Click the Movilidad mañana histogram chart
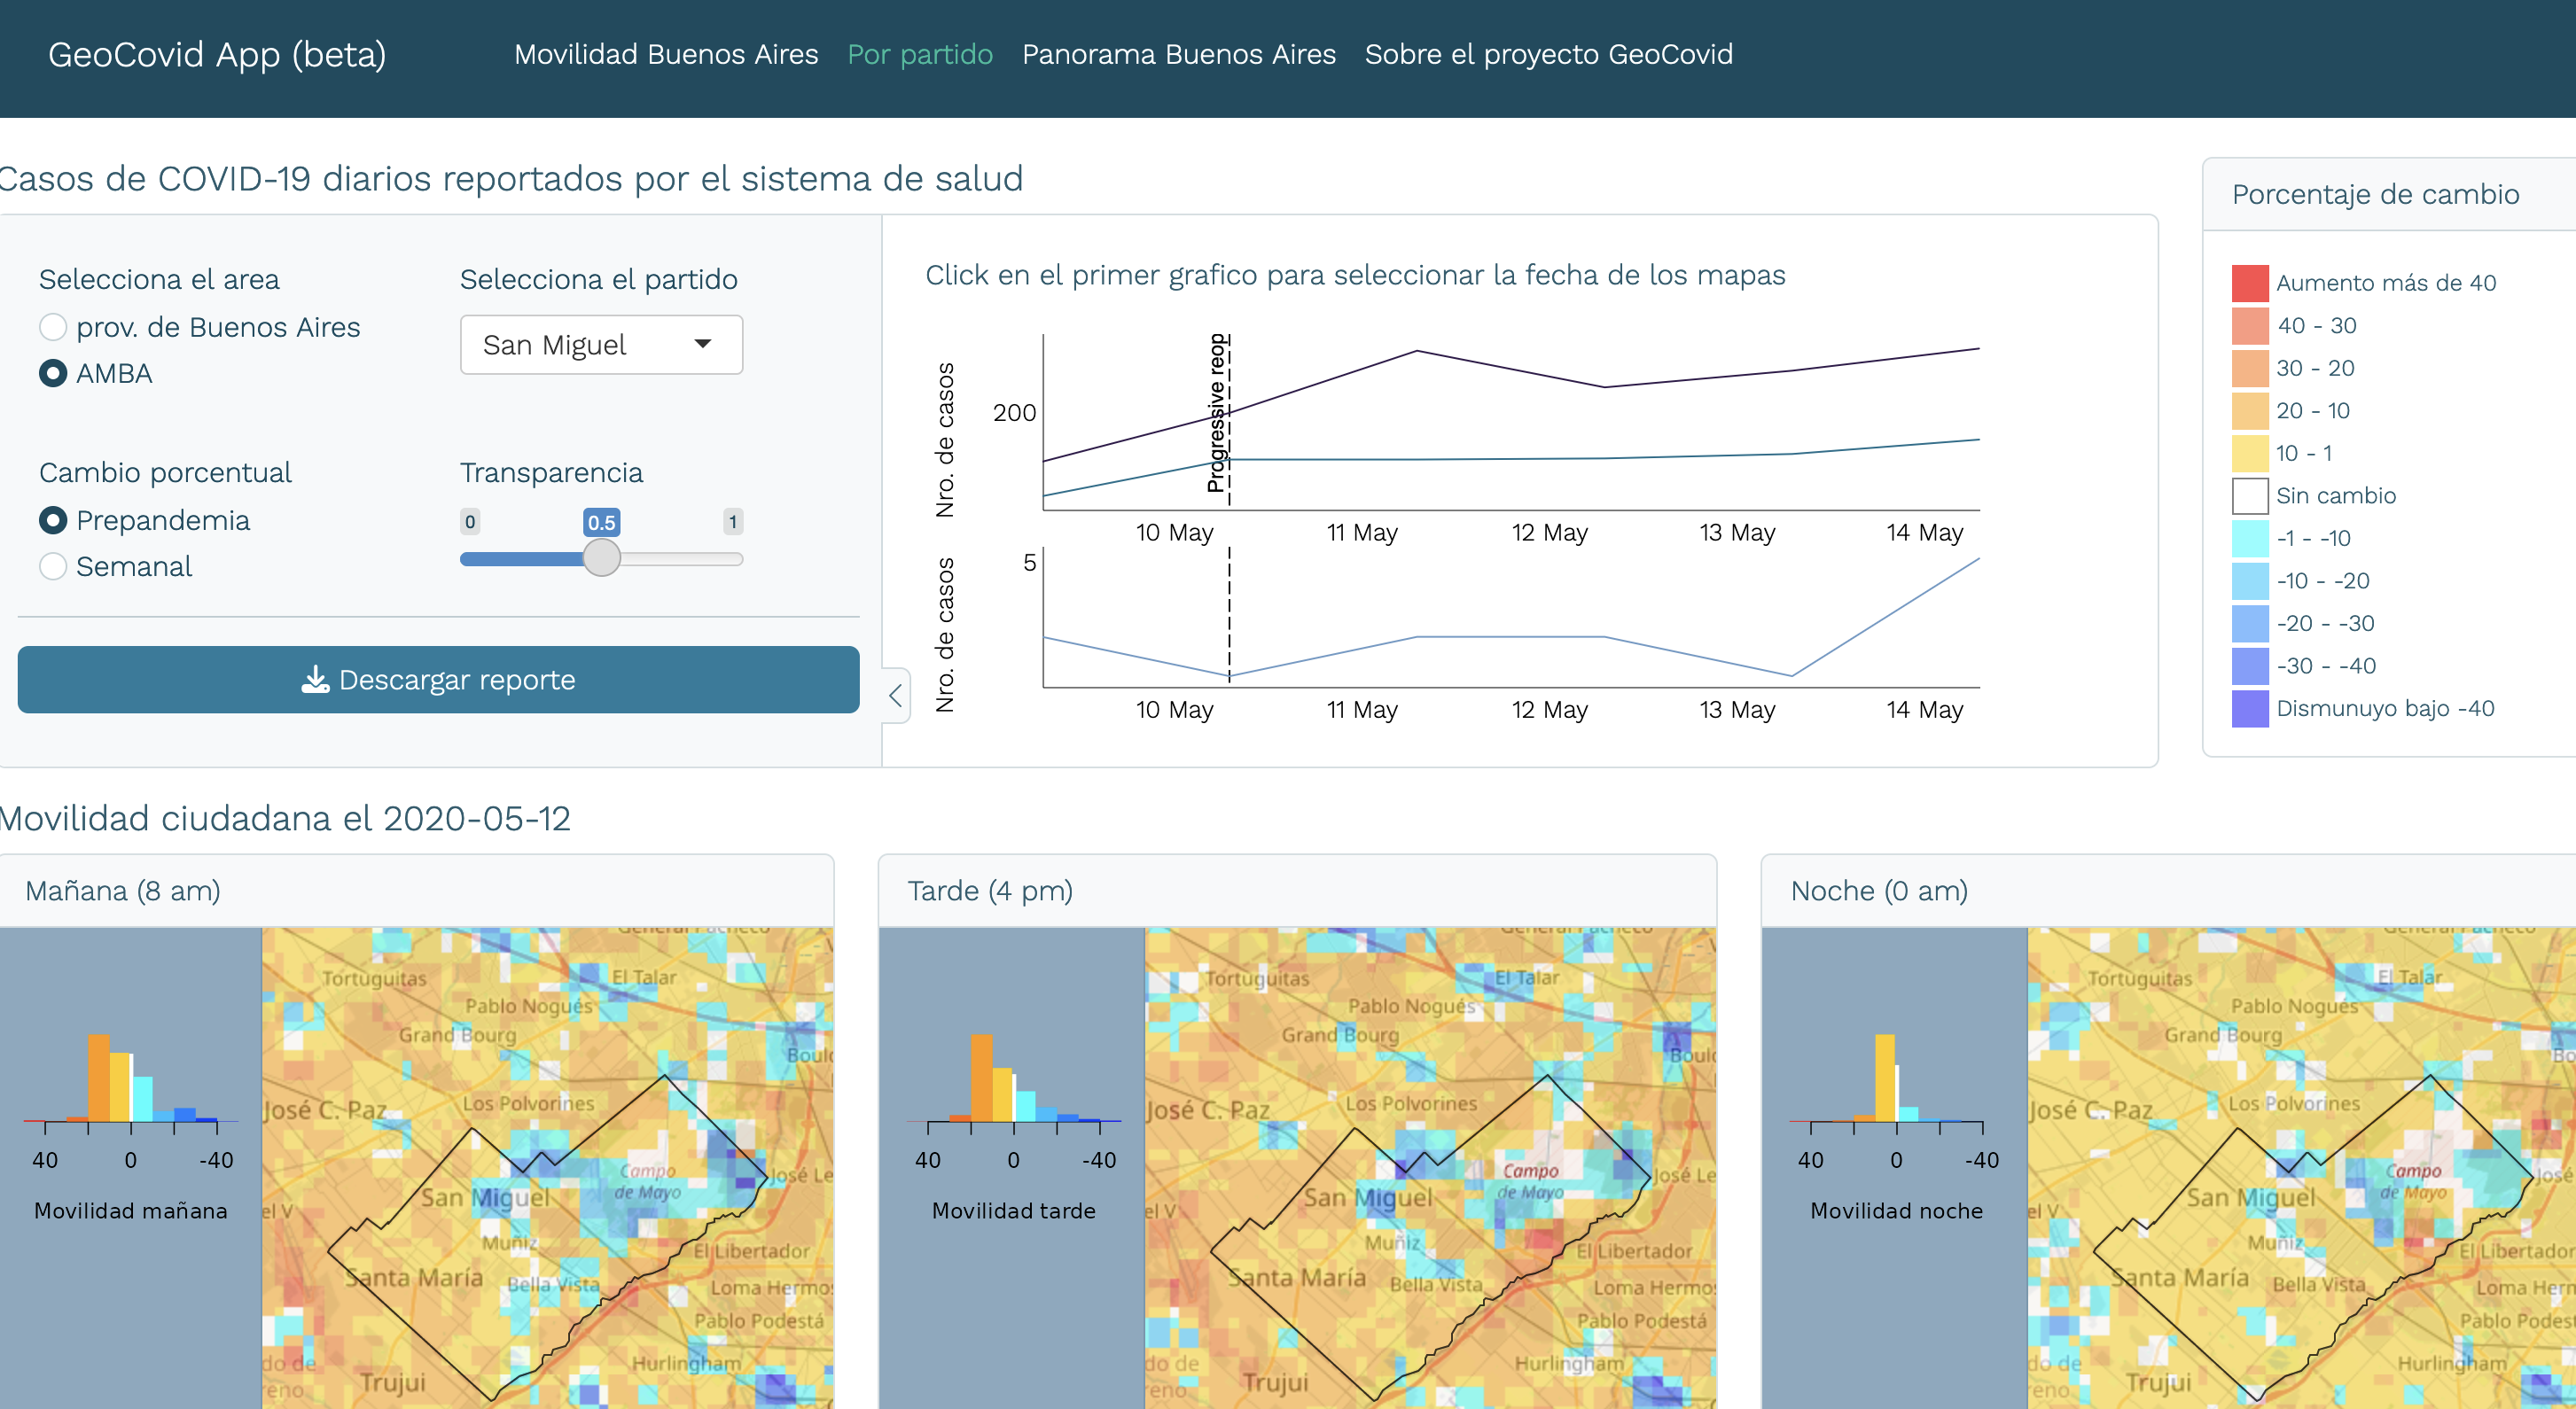 point(131,1085)
